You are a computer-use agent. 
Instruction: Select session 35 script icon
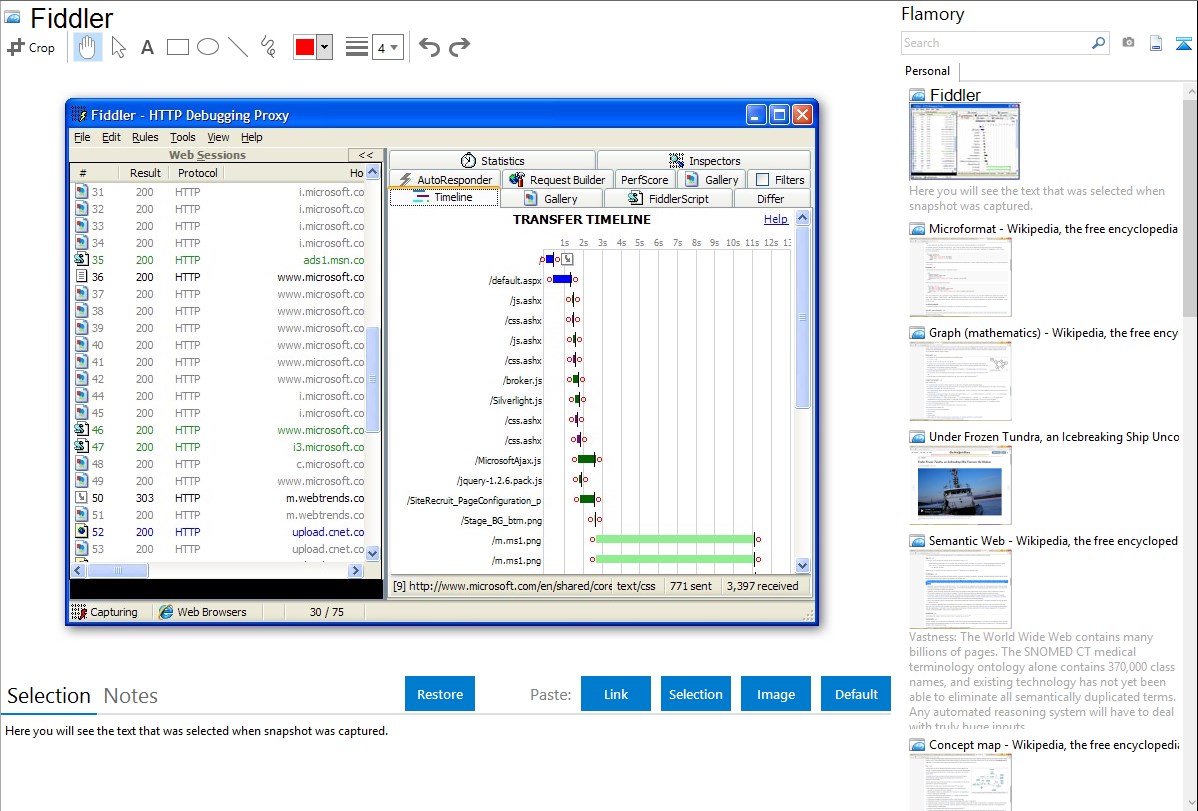point(81,260)
